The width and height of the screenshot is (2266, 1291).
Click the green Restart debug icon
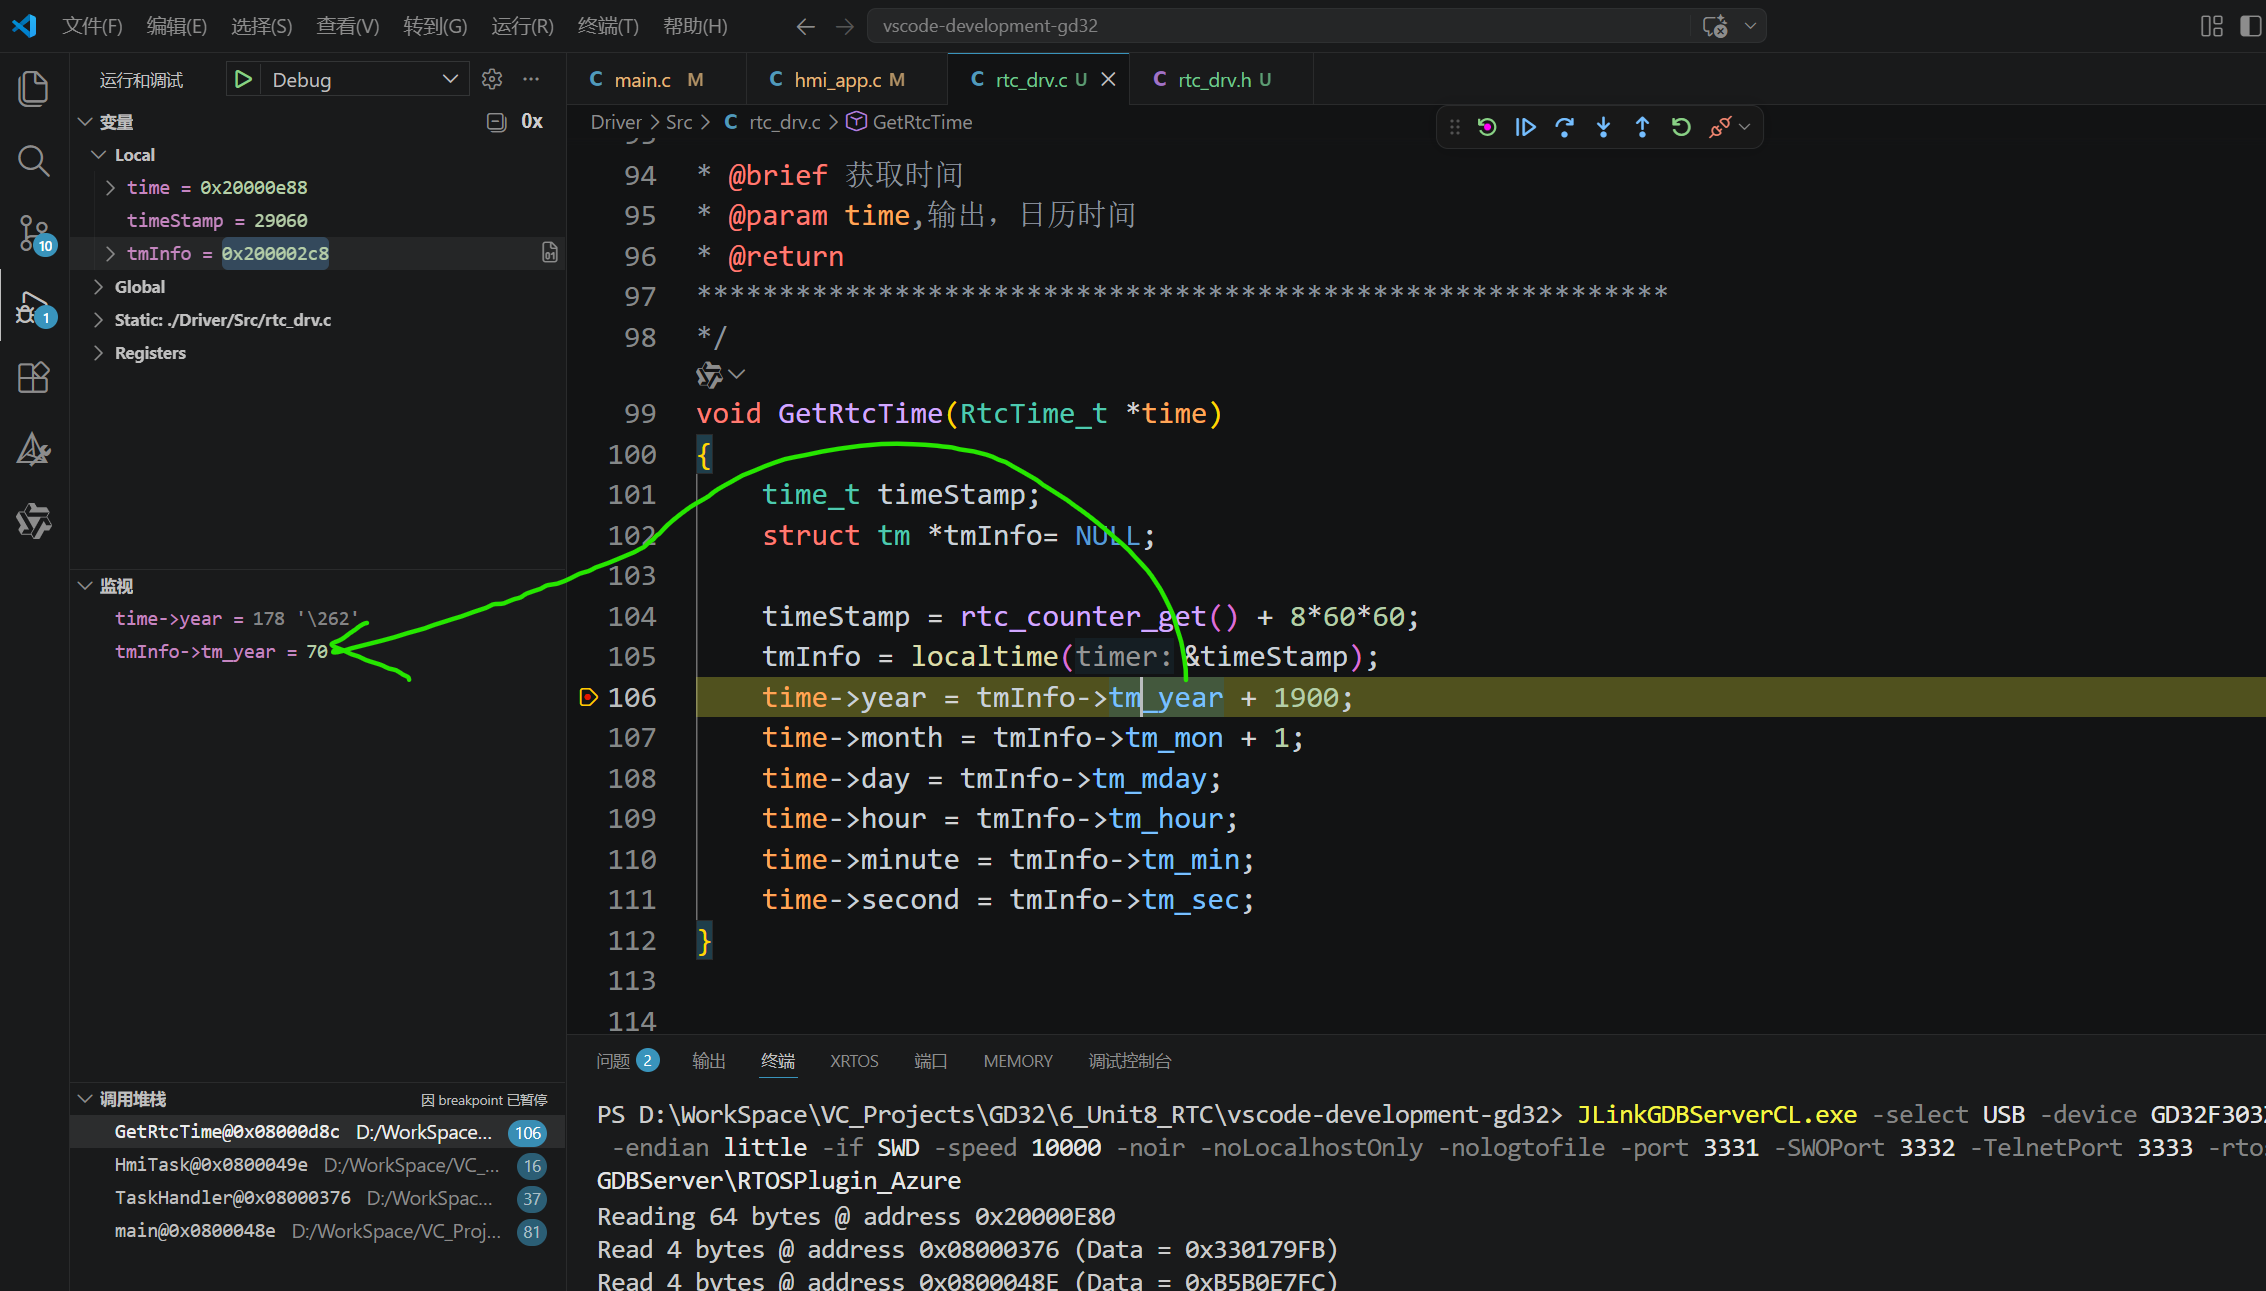coord(1681,127)
